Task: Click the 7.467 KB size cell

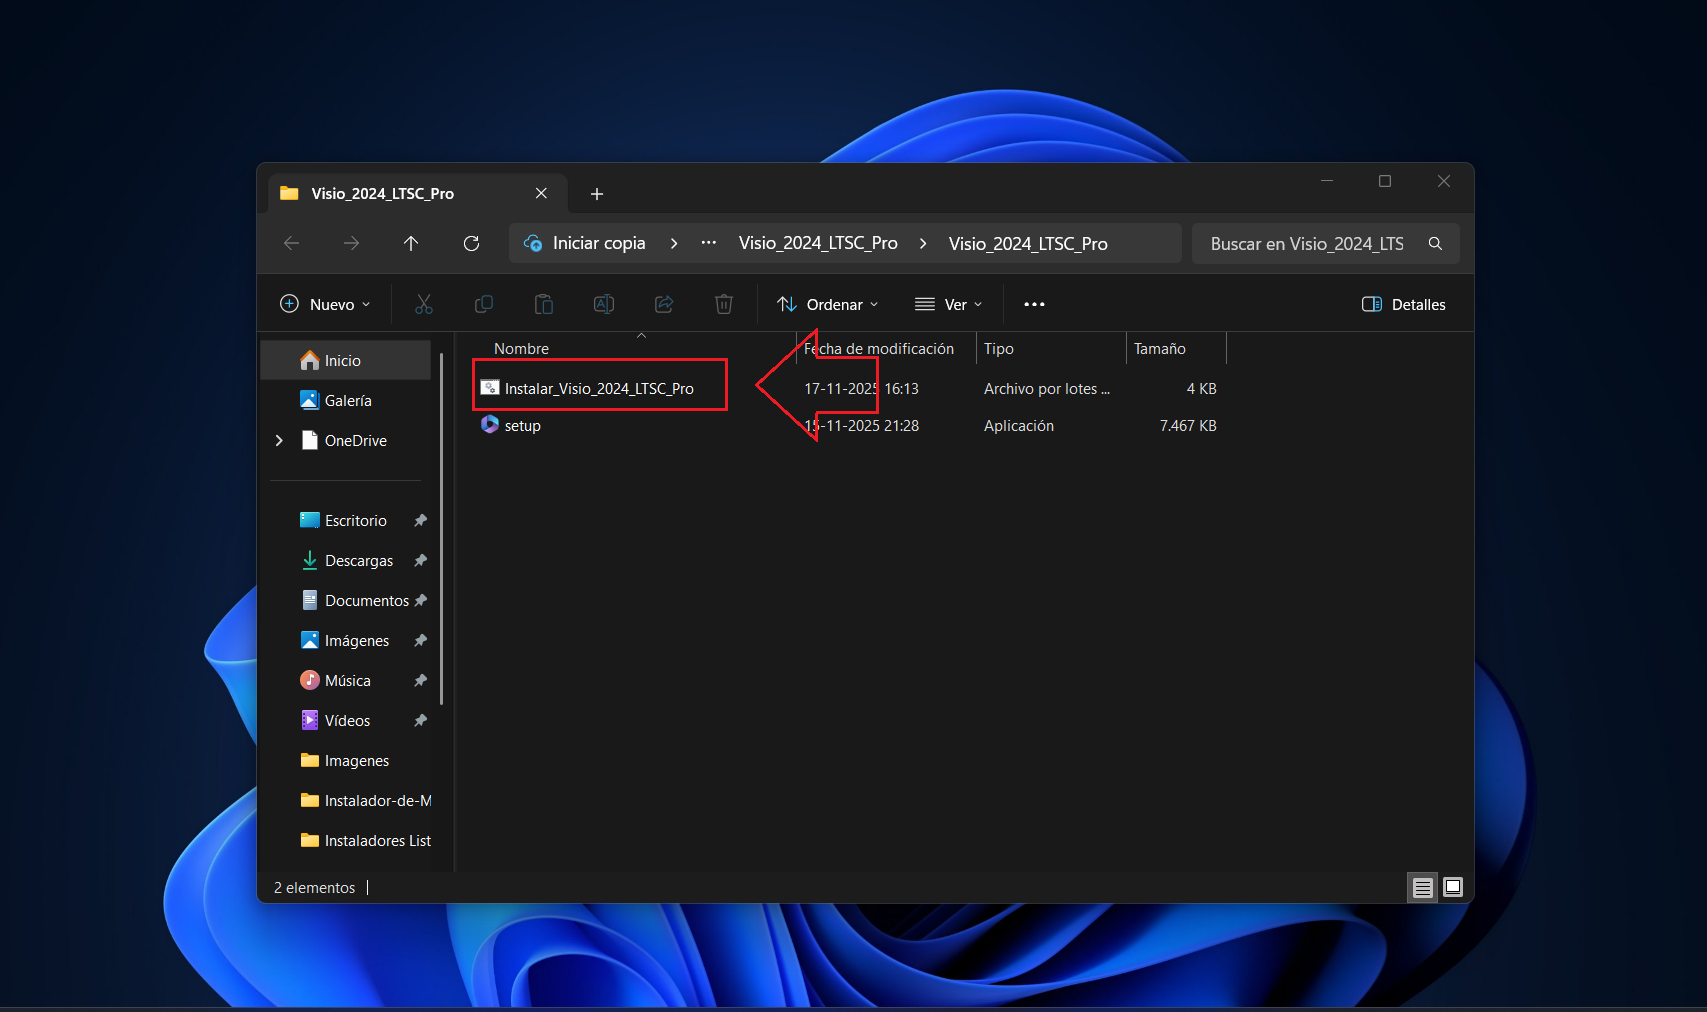Action: pos(1188,425)
